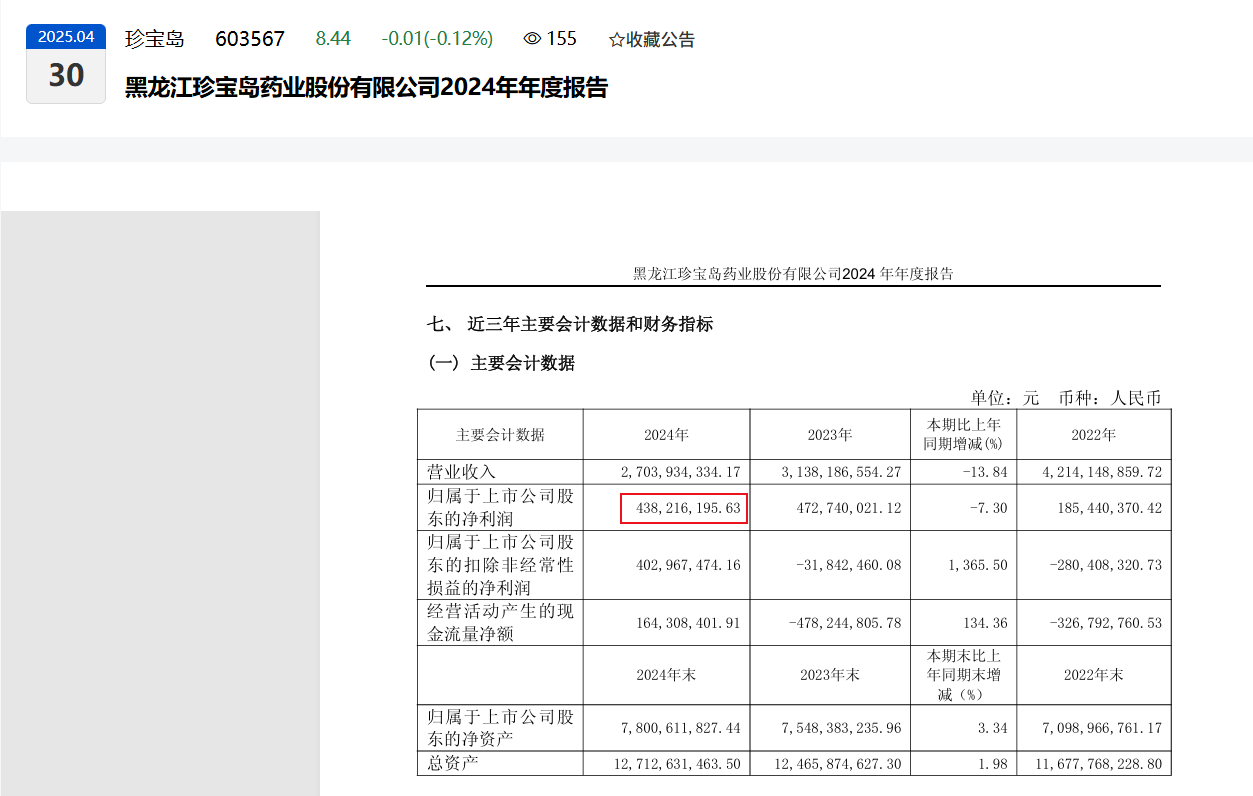Image resolution: width=1253 pixels, height=796 pixels.
Task: Click sub-header 2023年末
Action: point(829,675)
